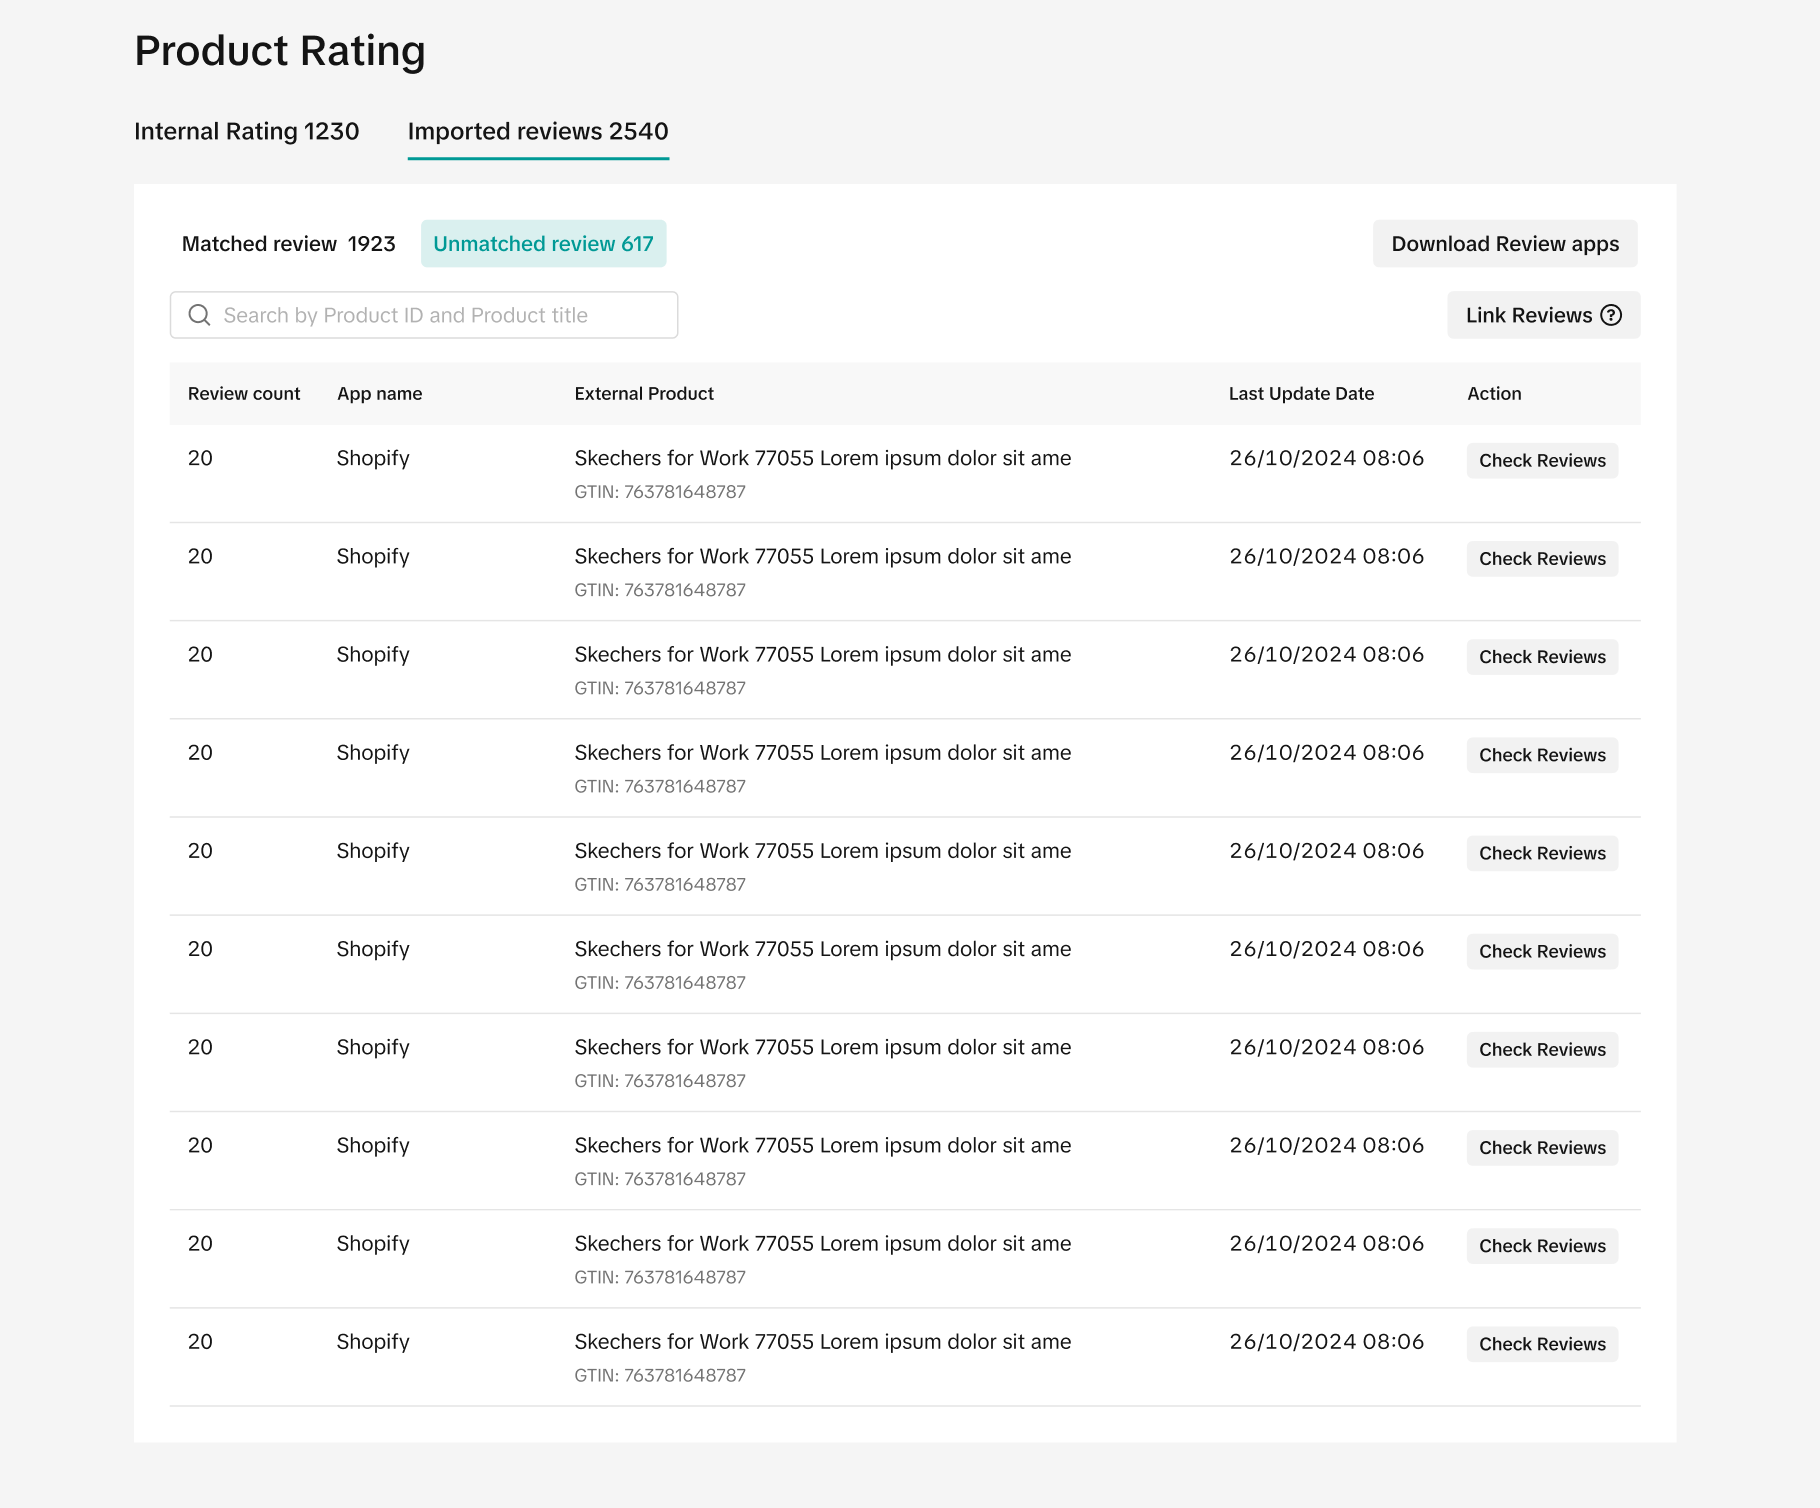
Task: Click the Last Update Date column header
Action: 1301,394
